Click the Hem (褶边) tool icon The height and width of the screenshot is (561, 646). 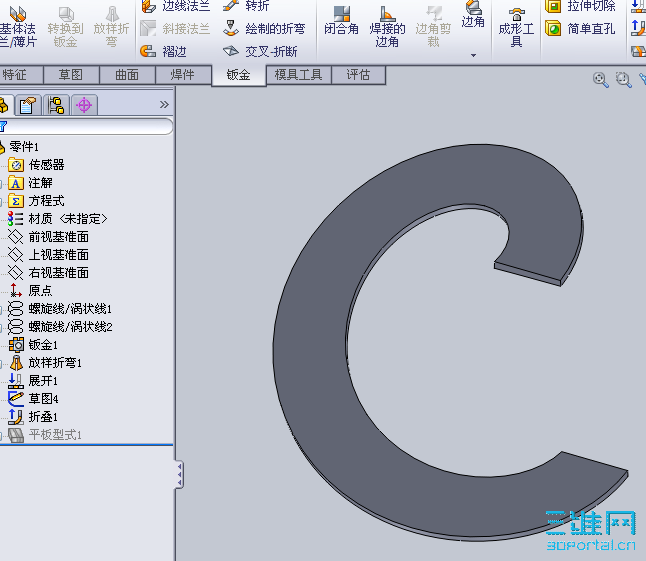coord(148,51)
